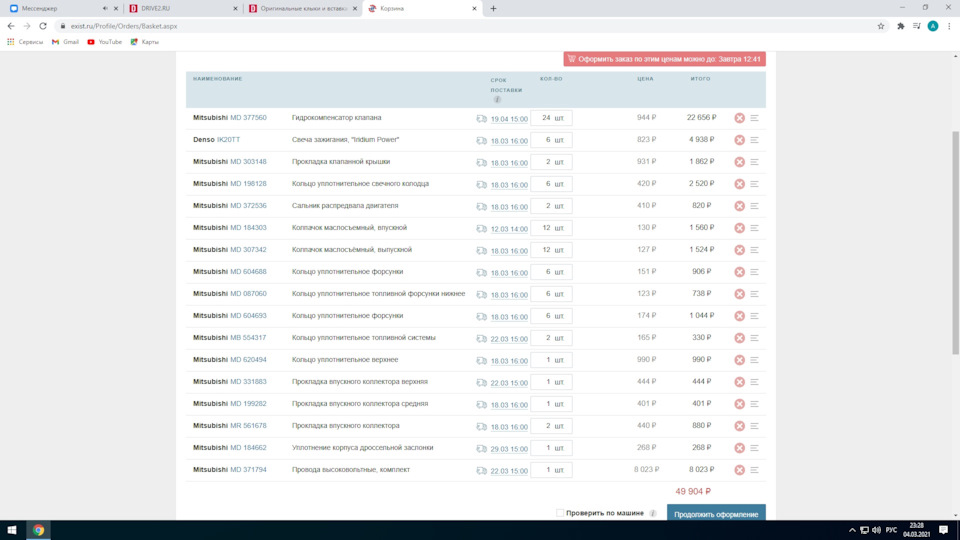960x540 pixels.
Task: Open the Windows Start menu
Action: [12, 530]
